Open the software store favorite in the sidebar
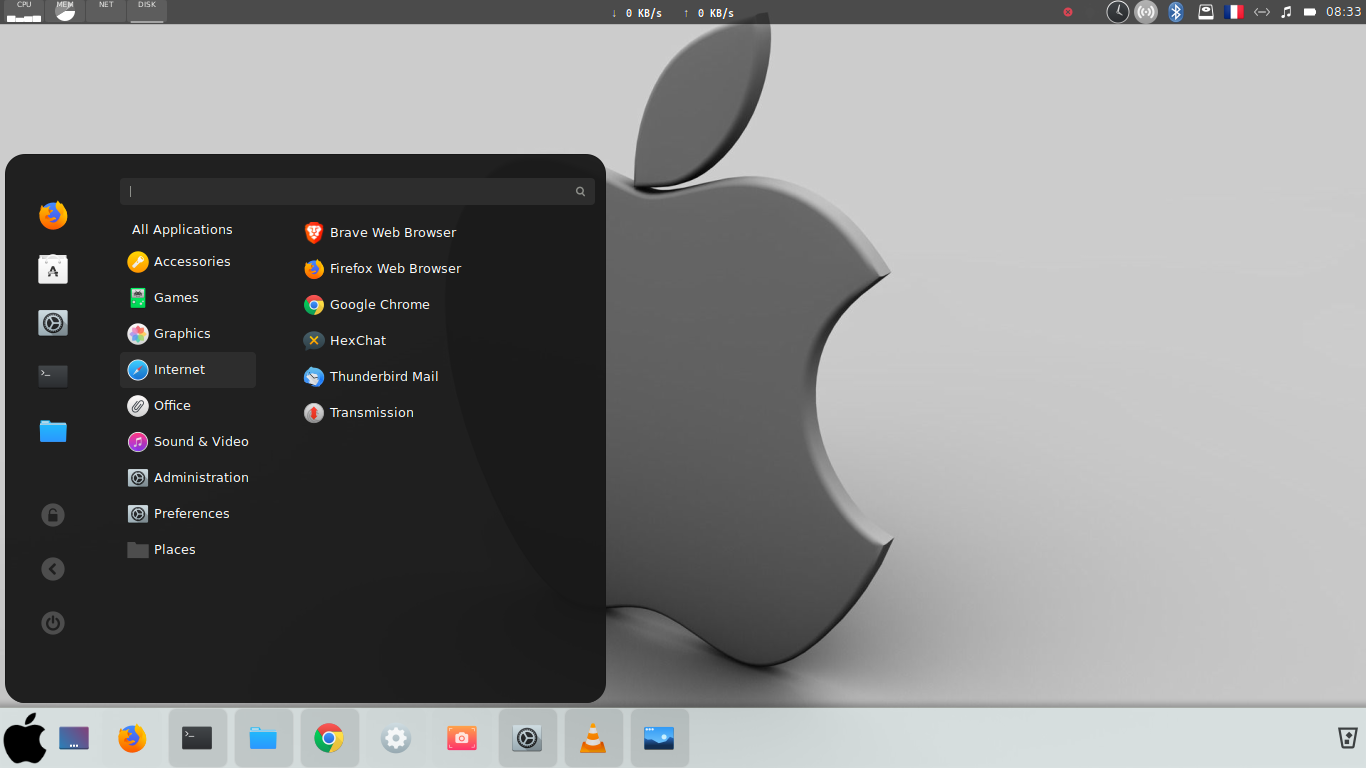The image size is (1366, 768). [53, 269]
